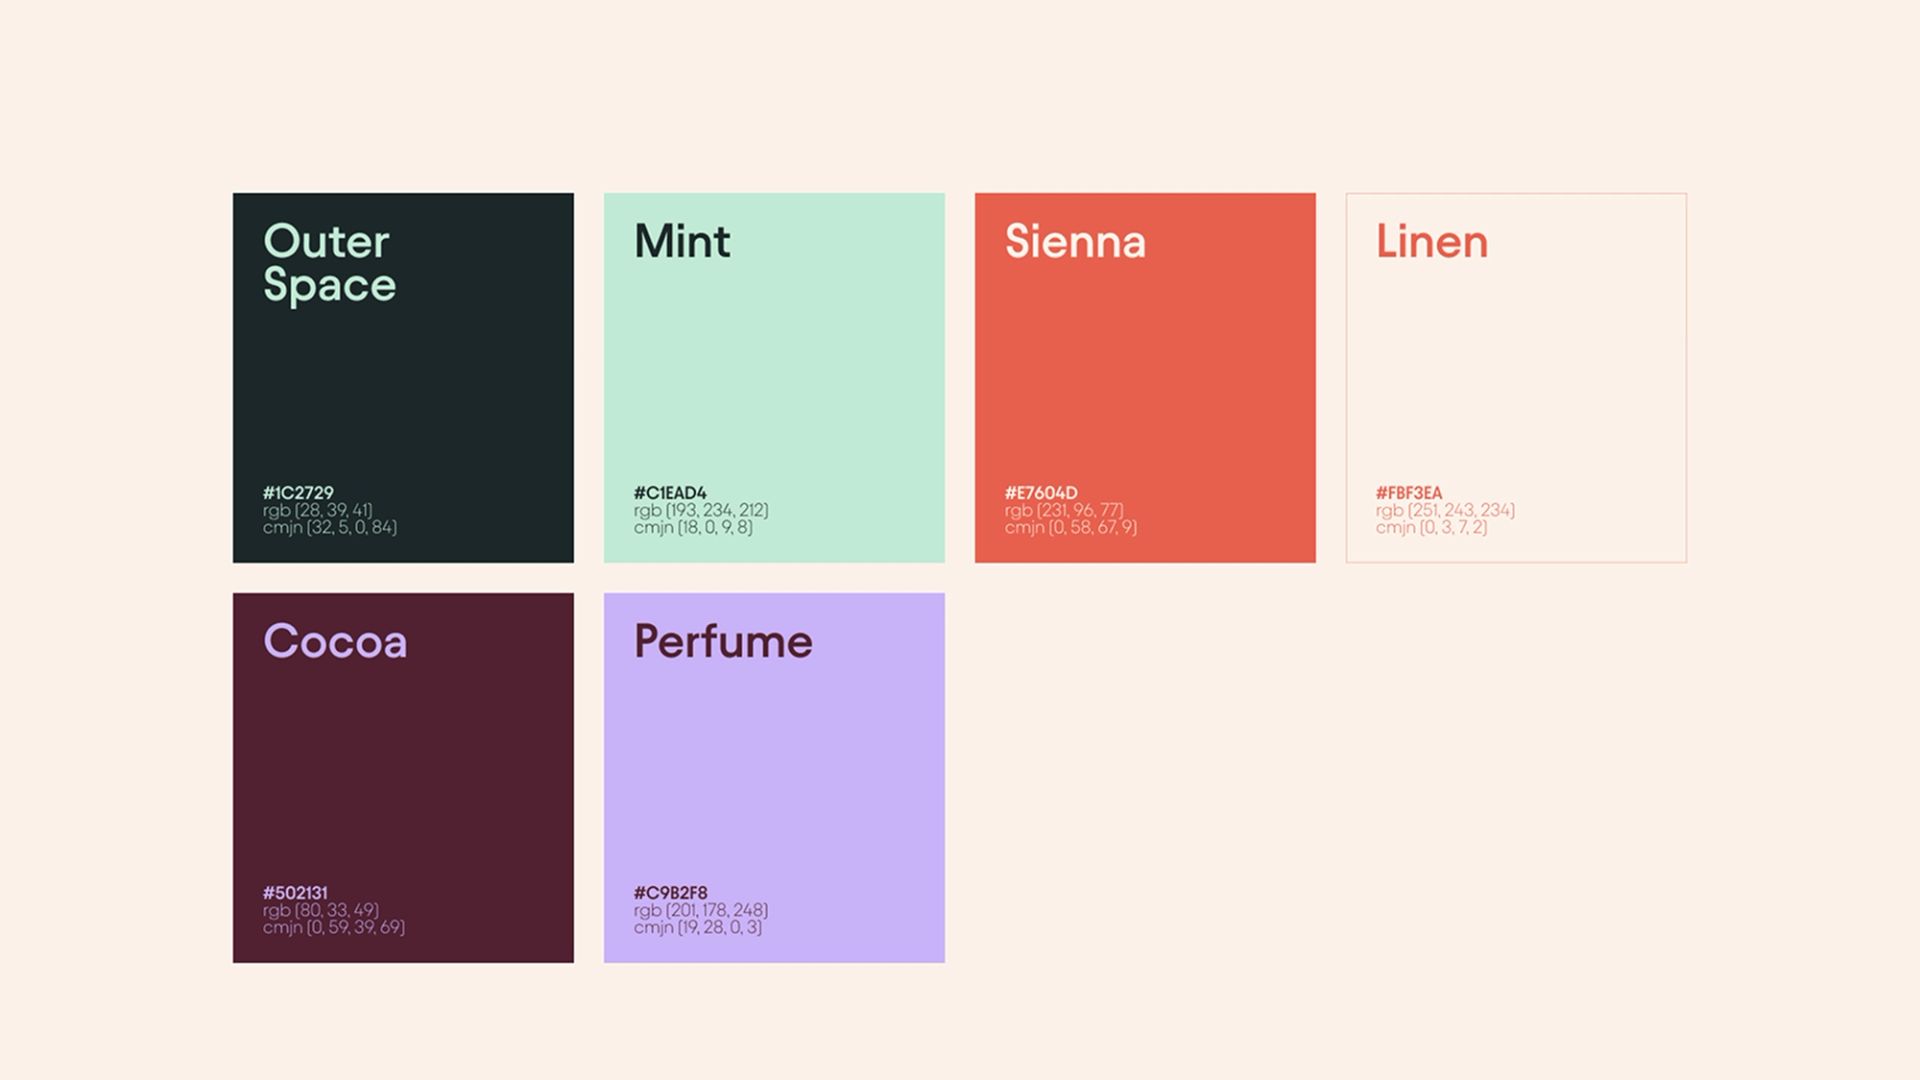Click hex code #502131
The image size is (1920, 1080).
(295, 893)
